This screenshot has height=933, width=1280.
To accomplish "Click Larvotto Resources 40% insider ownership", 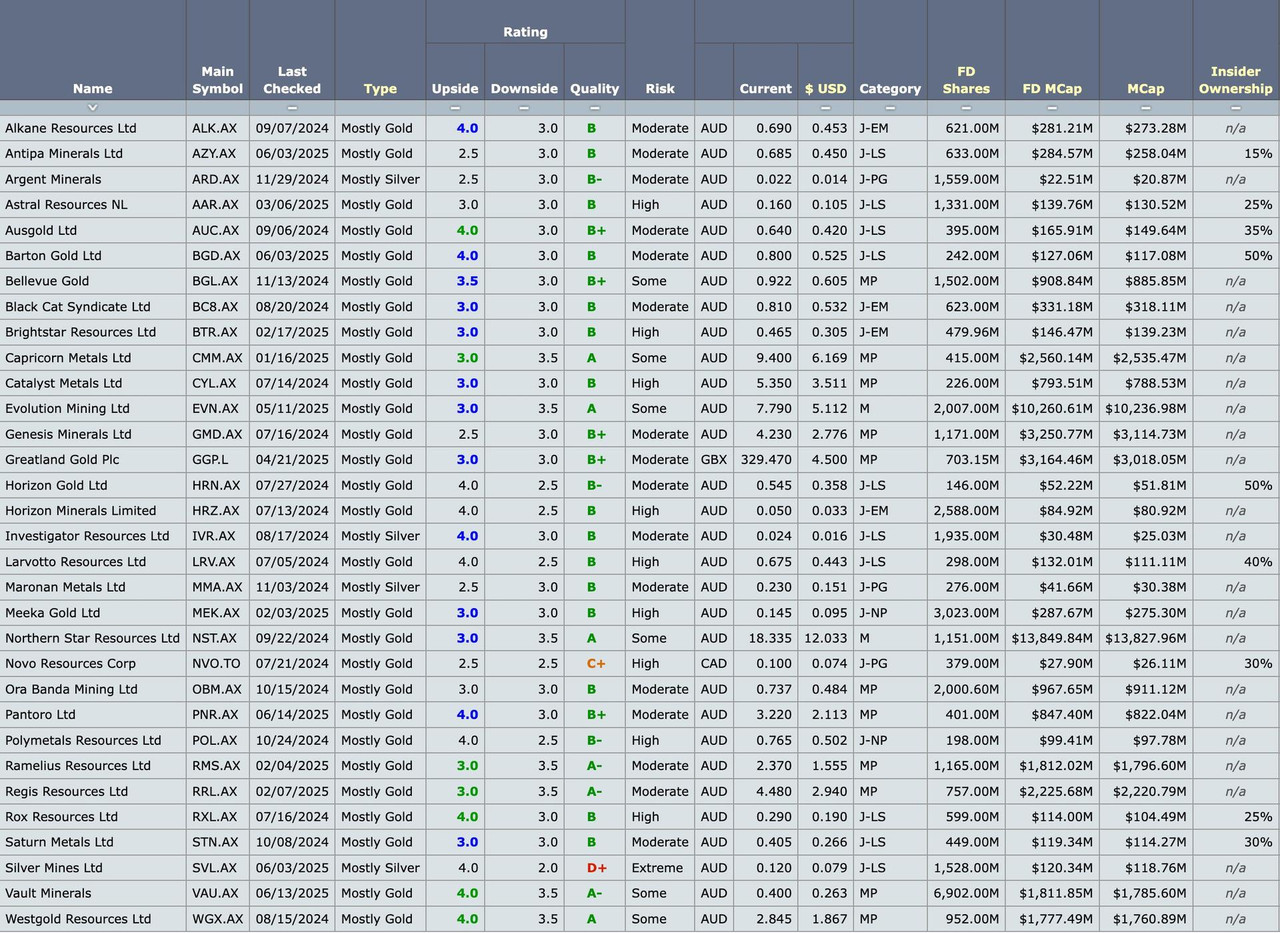I will coord(1258,562).
